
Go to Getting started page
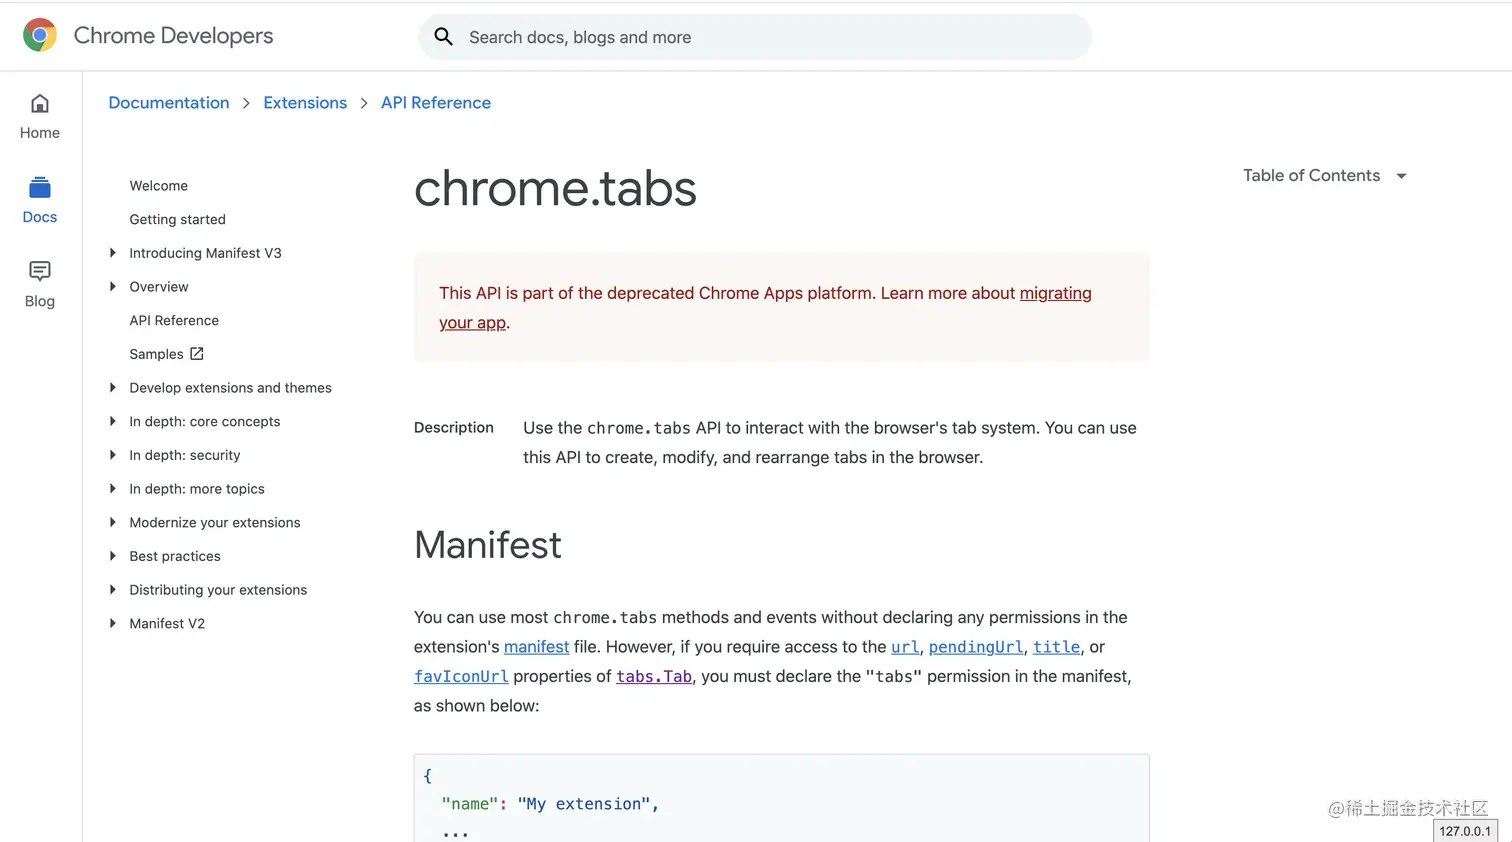pyautogui.click(x=177, y=220)
